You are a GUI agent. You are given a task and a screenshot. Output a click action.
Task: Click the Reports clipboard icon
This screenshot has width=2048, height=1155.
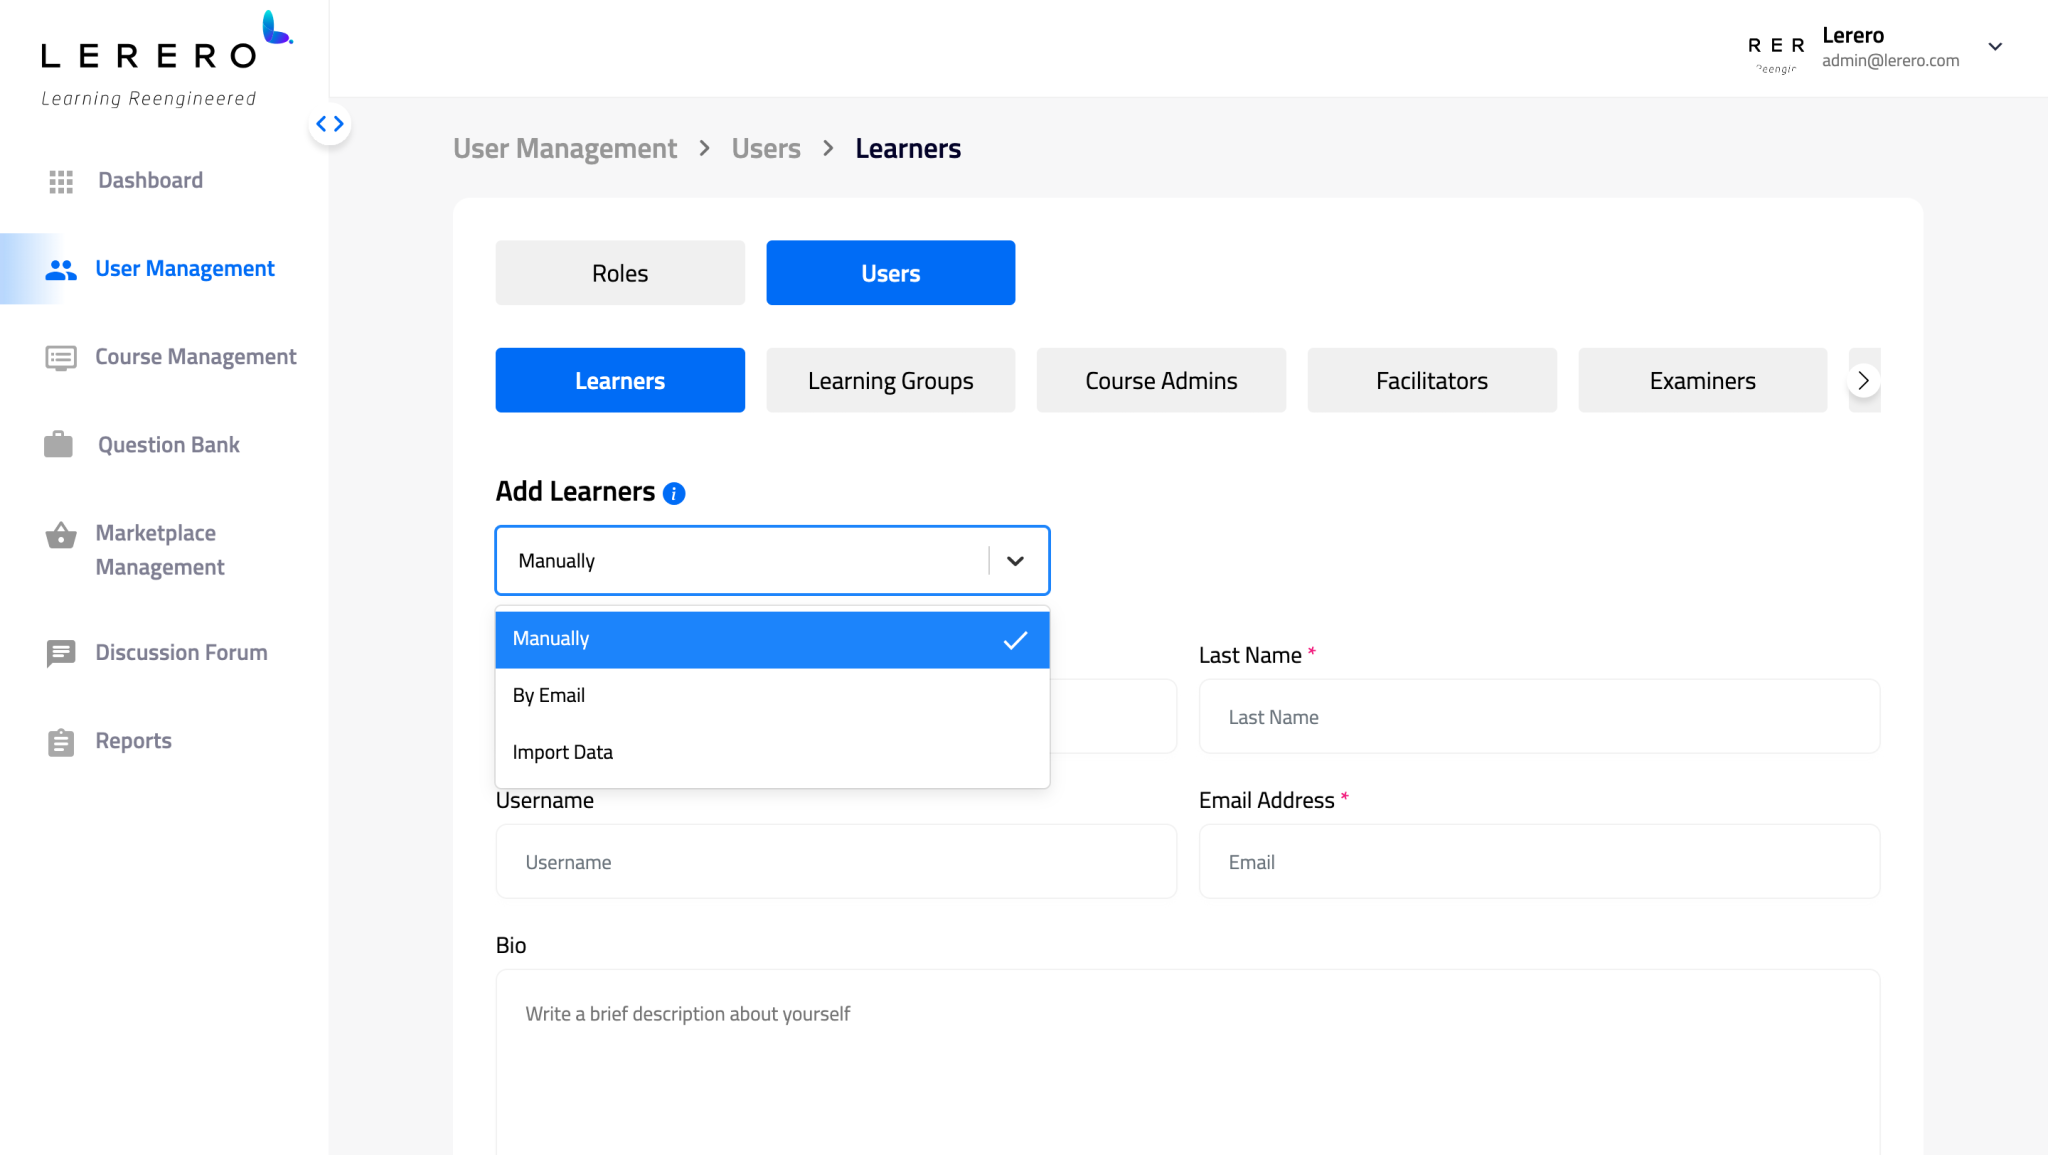pos(61,742)
